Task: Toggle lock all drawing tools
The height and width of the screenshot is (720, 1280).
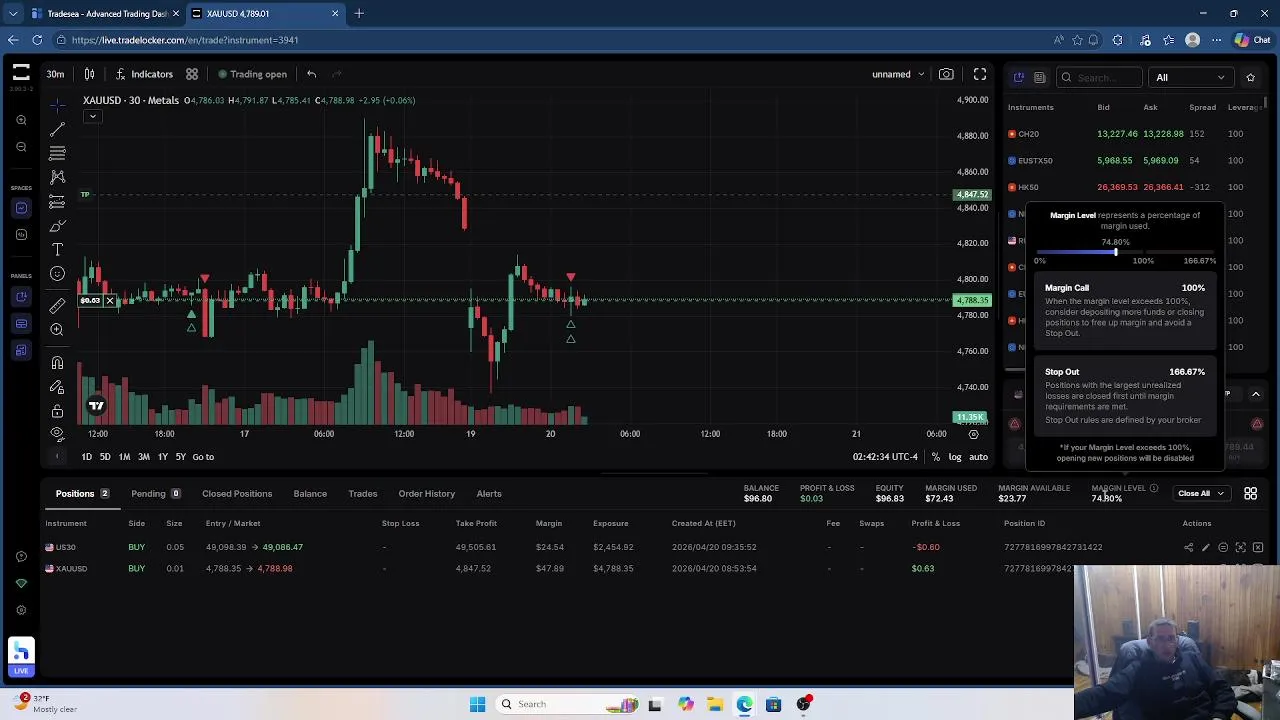Action: click(57, 411)
